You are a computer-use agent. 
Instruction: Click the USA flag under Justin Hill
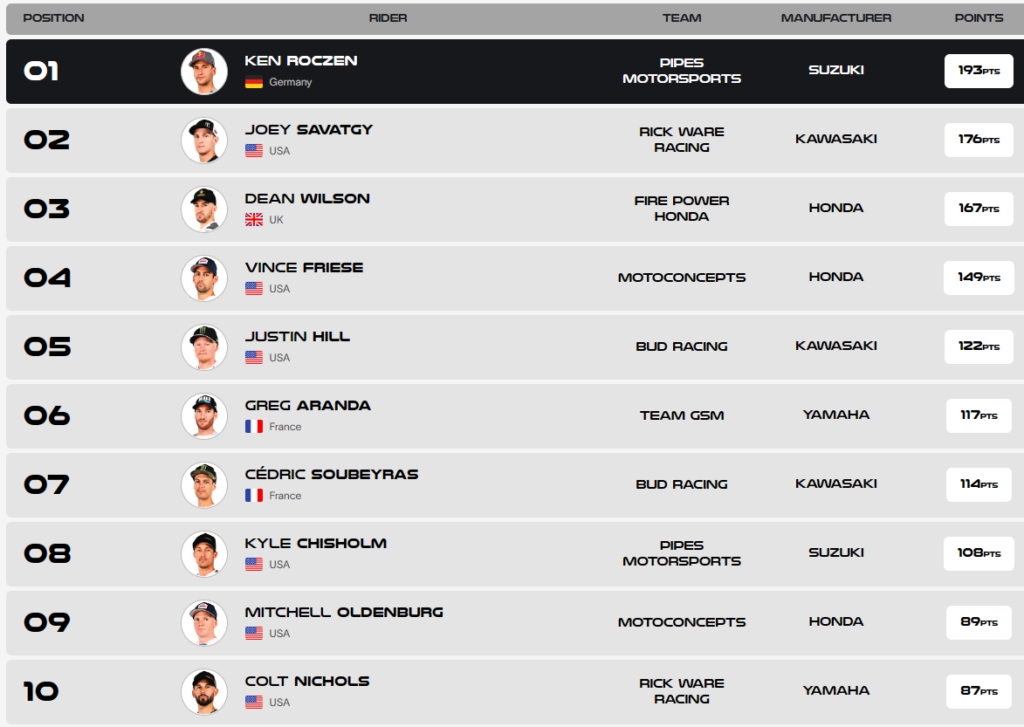[254, 358]
